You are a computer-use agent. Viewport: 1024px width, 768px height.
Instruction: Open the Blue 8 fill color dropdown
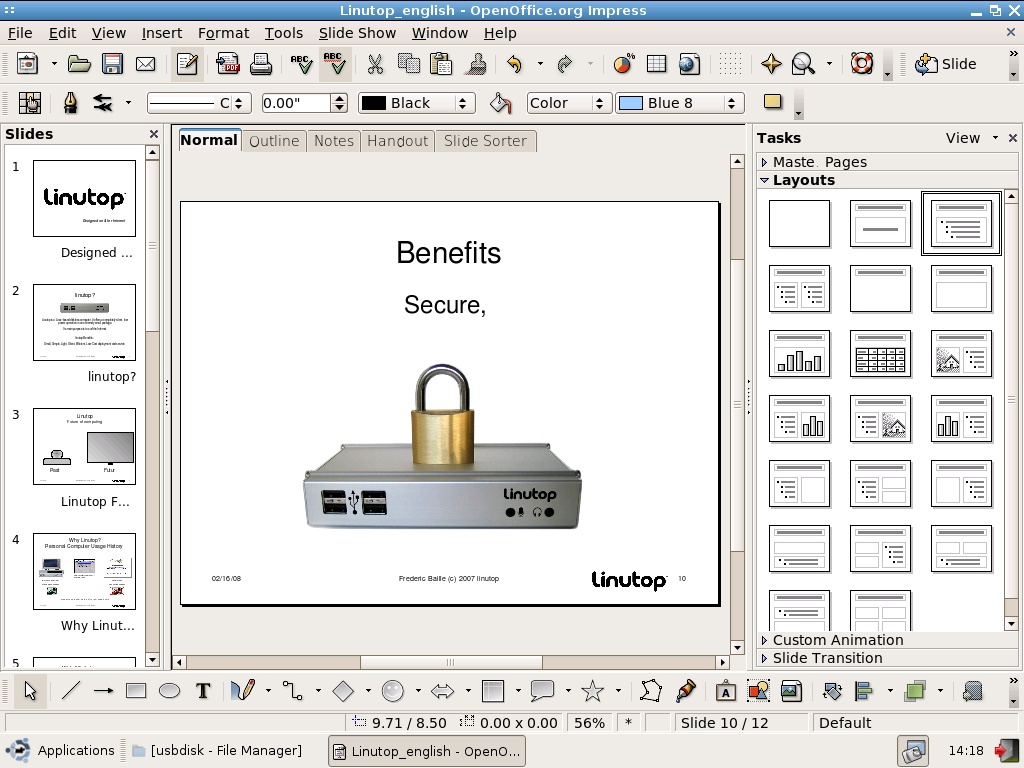(680, 103)
